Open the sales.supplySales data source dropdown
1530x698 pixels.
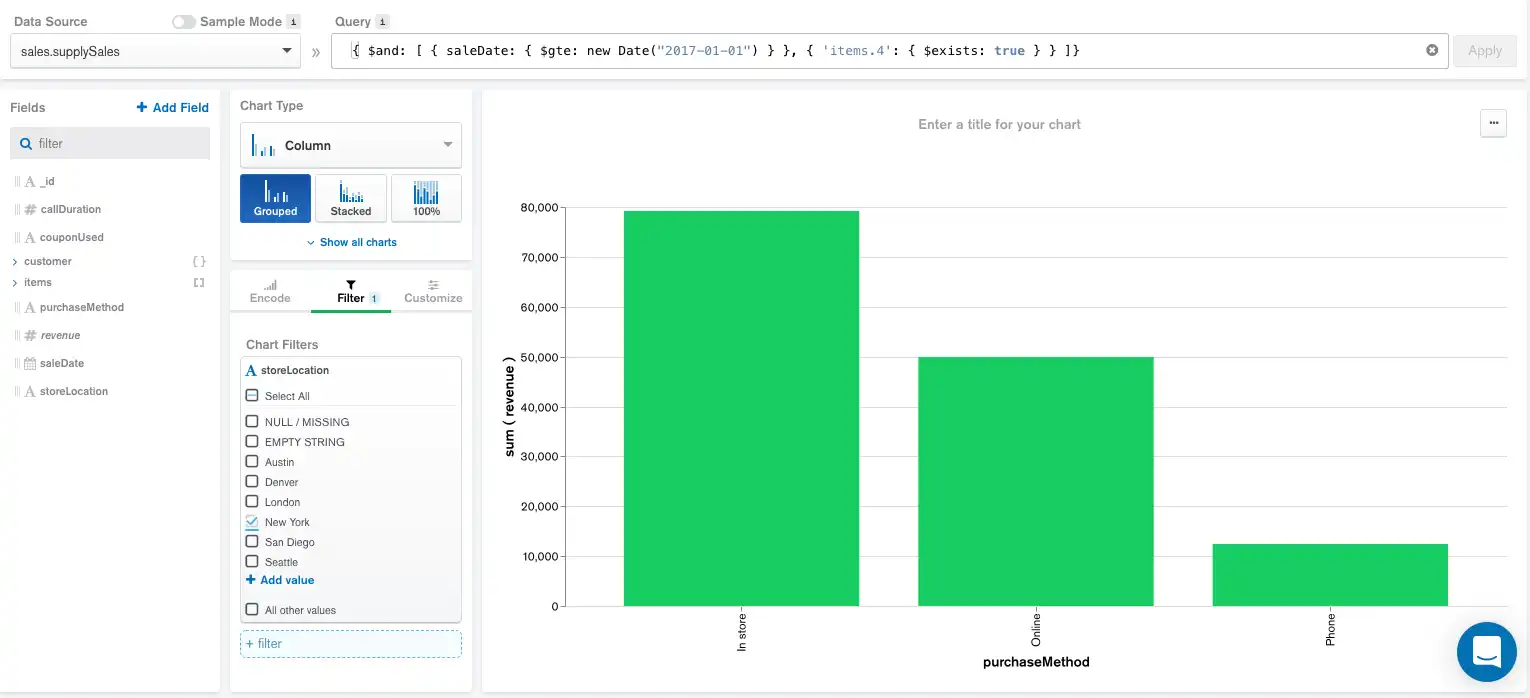[x=155, y=51]
